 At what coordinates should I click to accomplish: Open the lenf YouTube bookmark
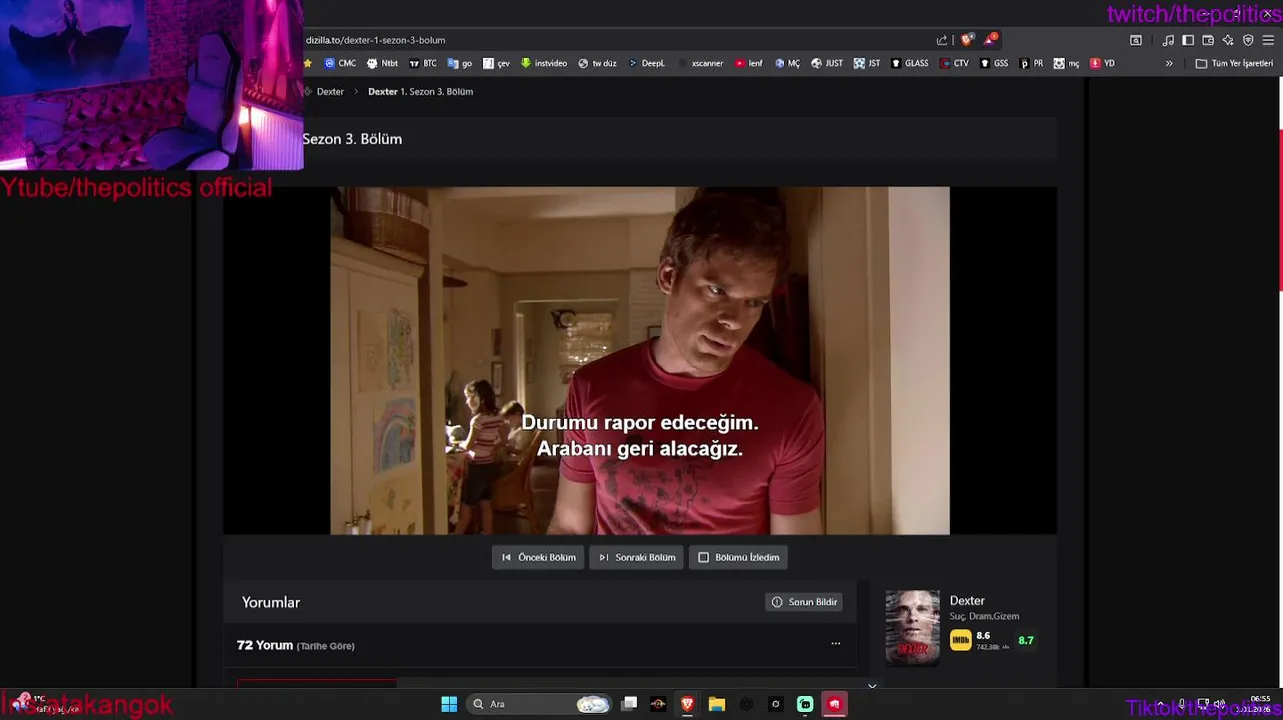[x=749, y=63]
